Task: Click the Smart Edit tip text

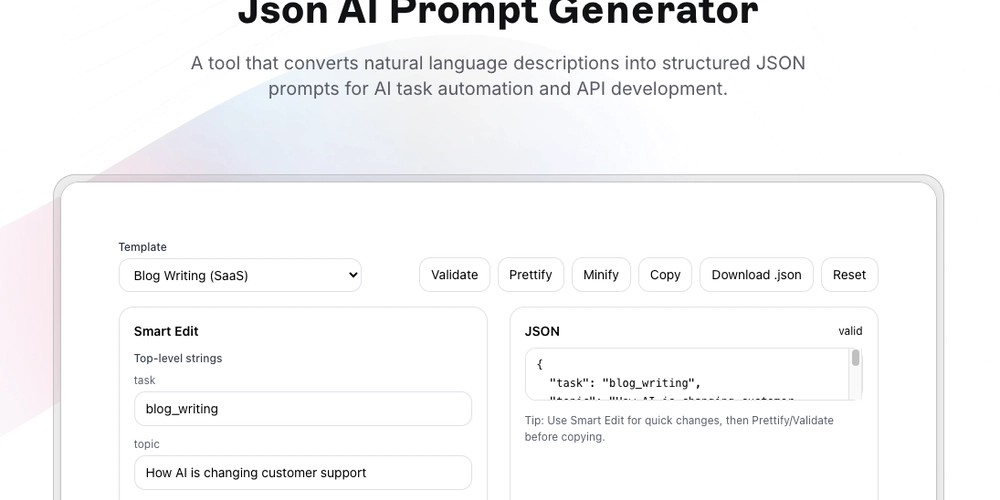Action: tap(679, 429)
